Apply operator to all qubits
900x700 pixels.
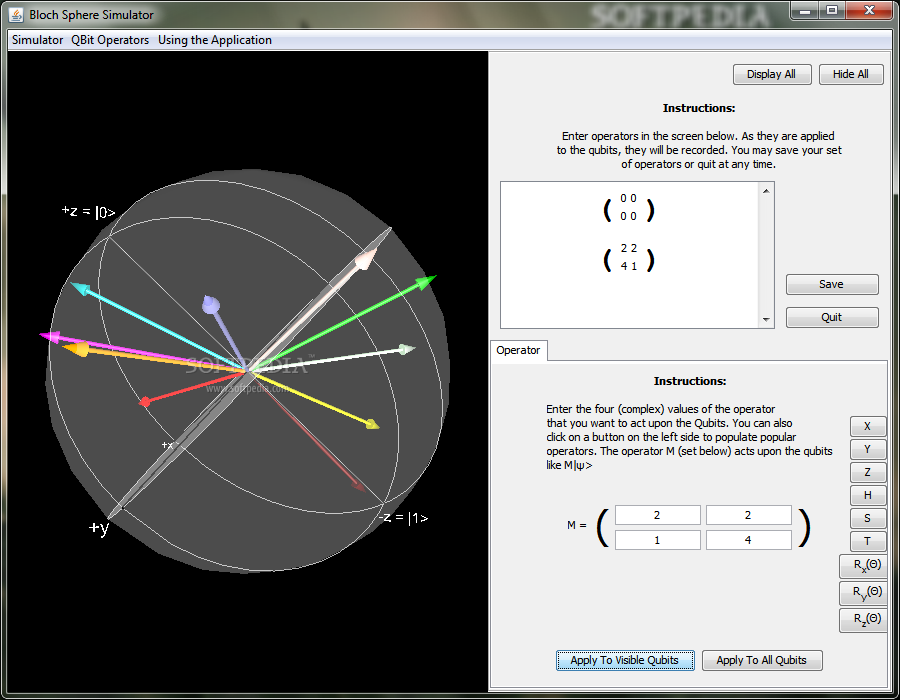pyautogui.click(x=762, y=660)
